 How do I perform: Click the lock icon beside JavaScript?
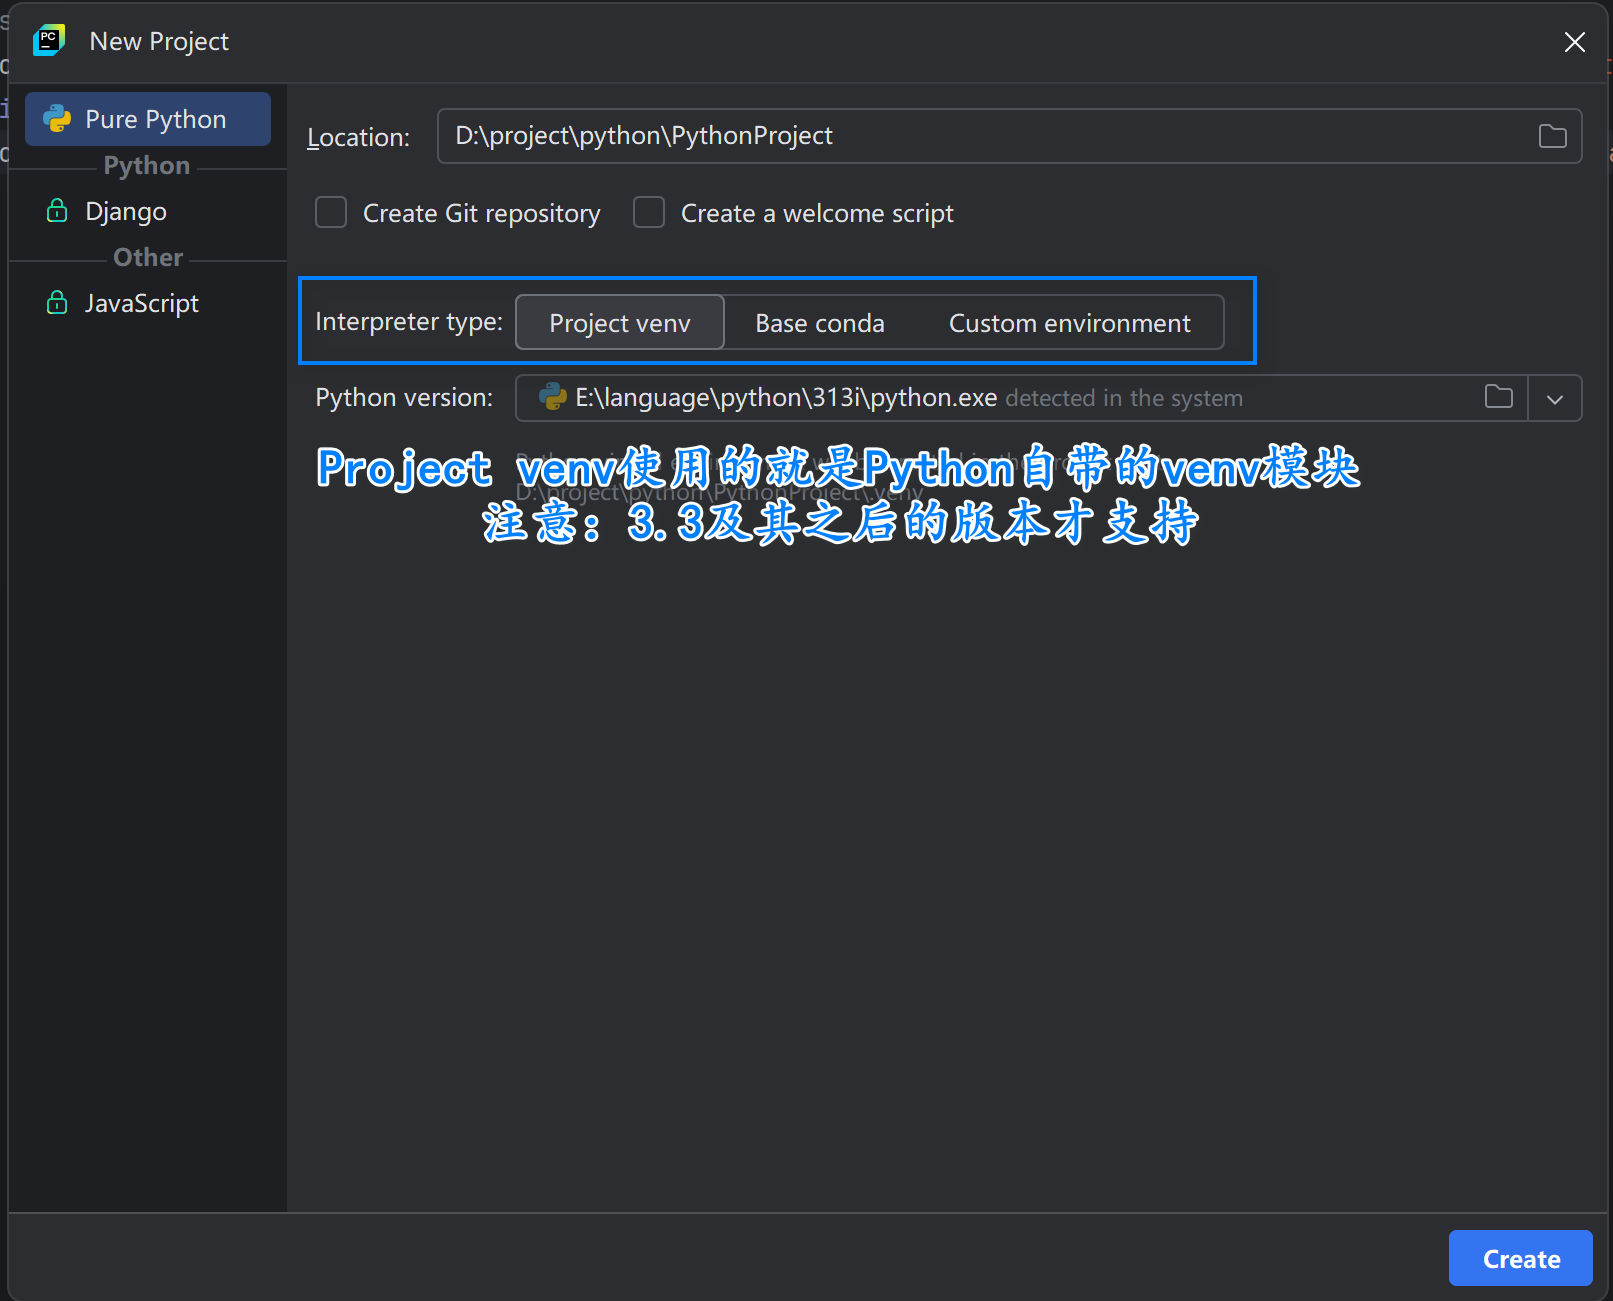click(x=57, y=303)
